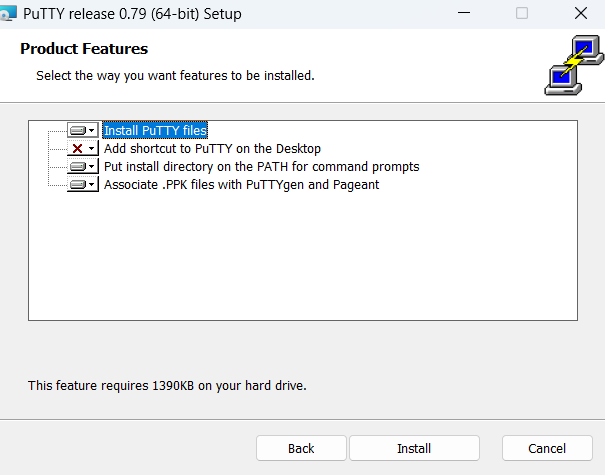Click the drive icon beside Associate .PPK files
The width and height of the screenshot is (605, 475).
78,185
